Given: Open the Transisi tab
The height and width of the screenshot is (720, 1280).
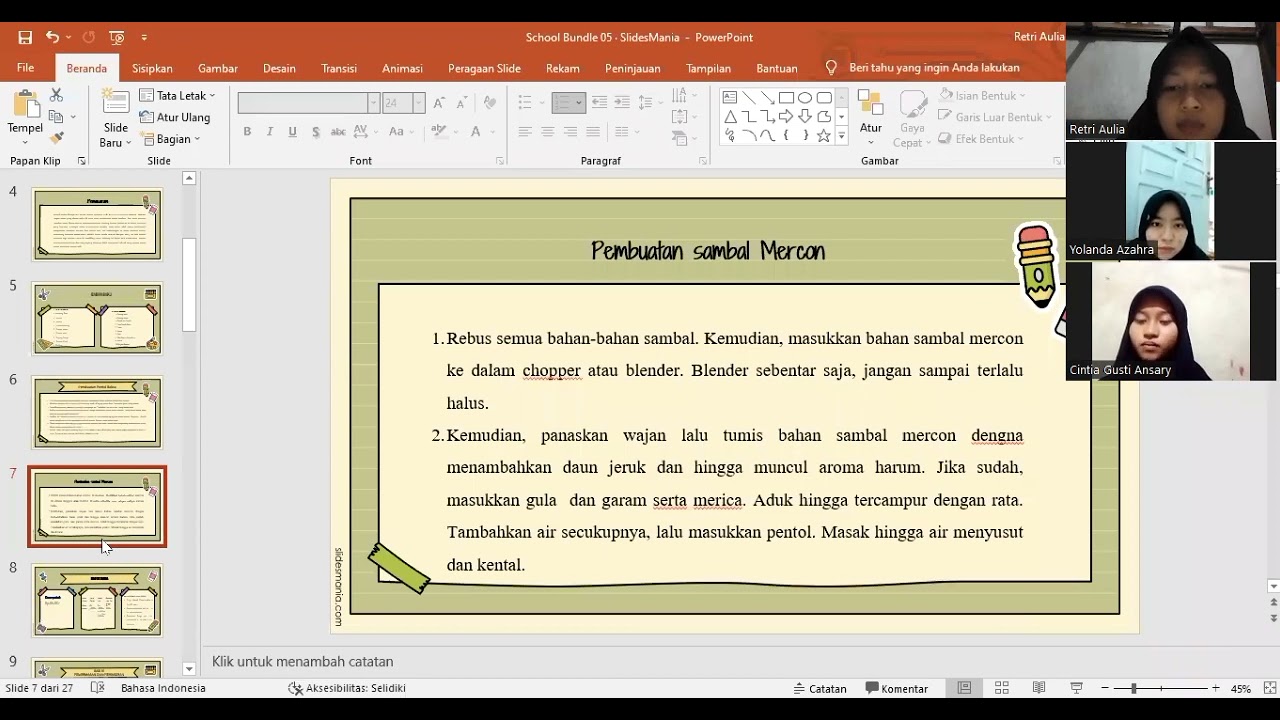Looking at the screenshot, I should tap(339, 68).
